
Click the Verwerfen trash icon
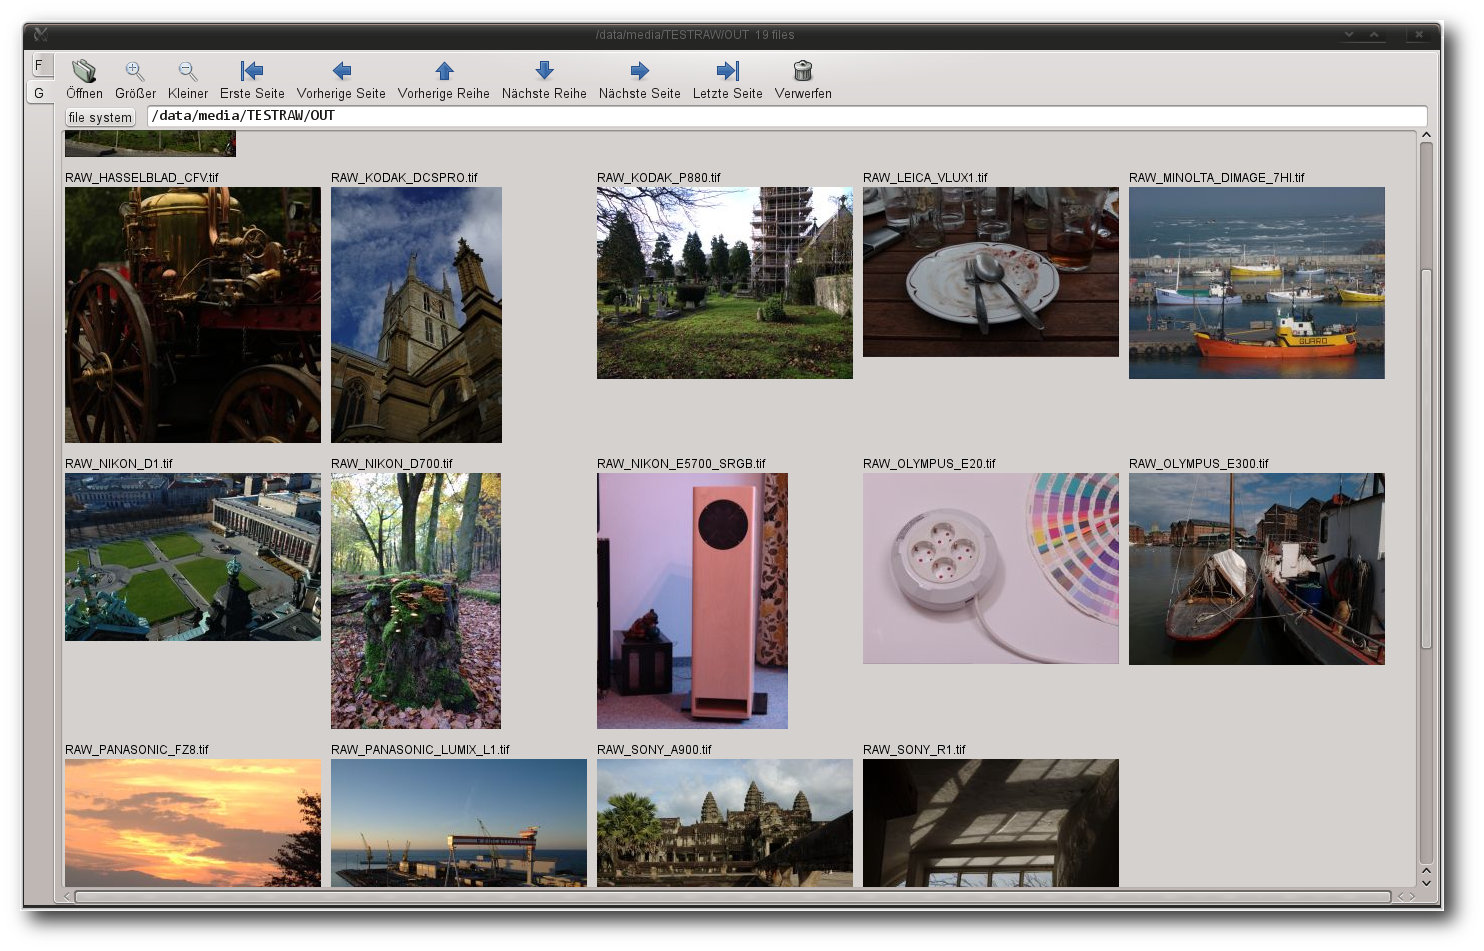click(803, 71)
